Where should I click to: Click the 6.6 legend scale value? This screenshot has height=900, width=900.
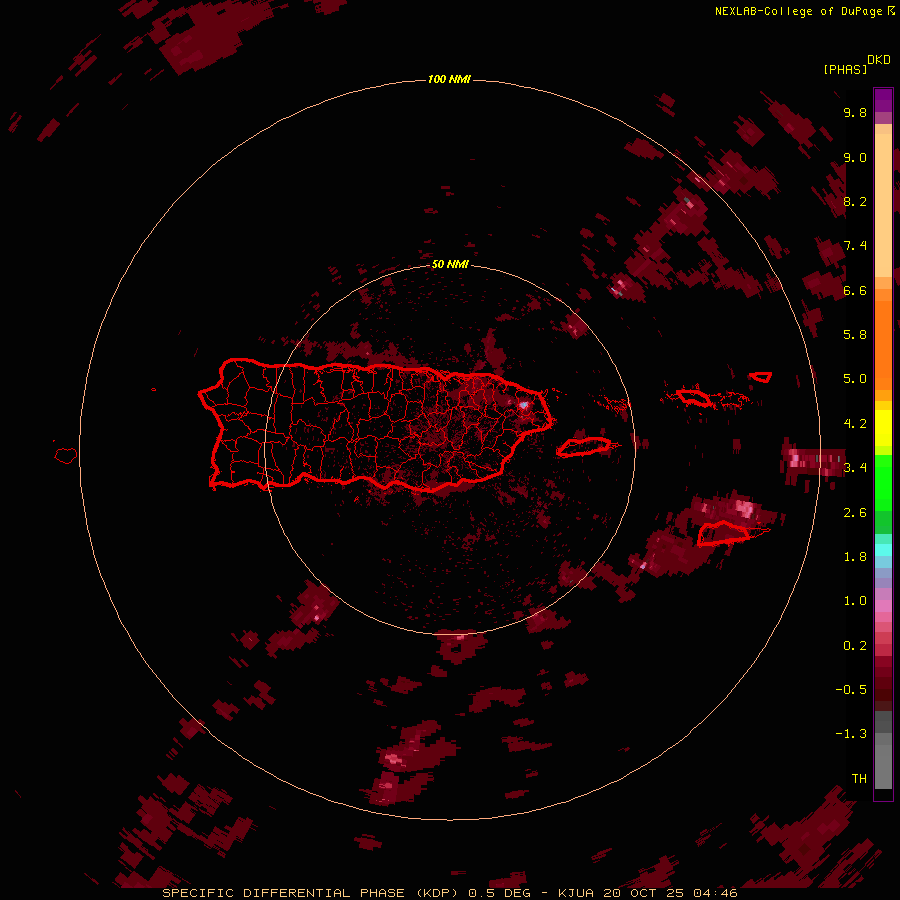click(855, 290)
